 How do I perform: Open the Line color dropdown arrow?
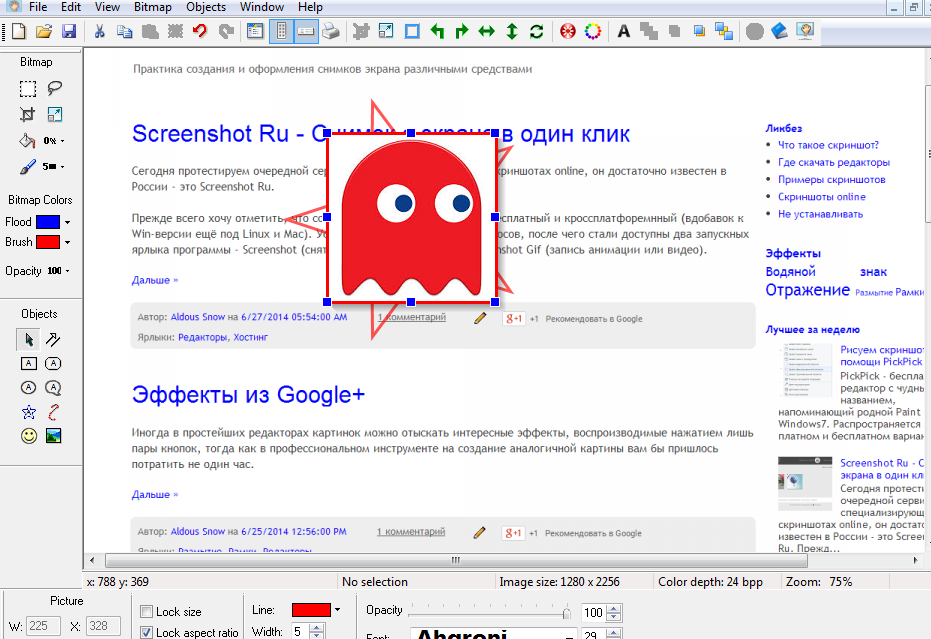(x=337, y=610)
